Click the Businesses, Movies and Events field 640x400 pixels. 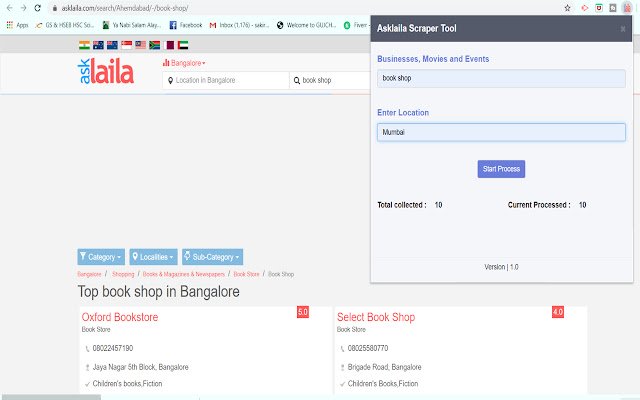point(501,78)
